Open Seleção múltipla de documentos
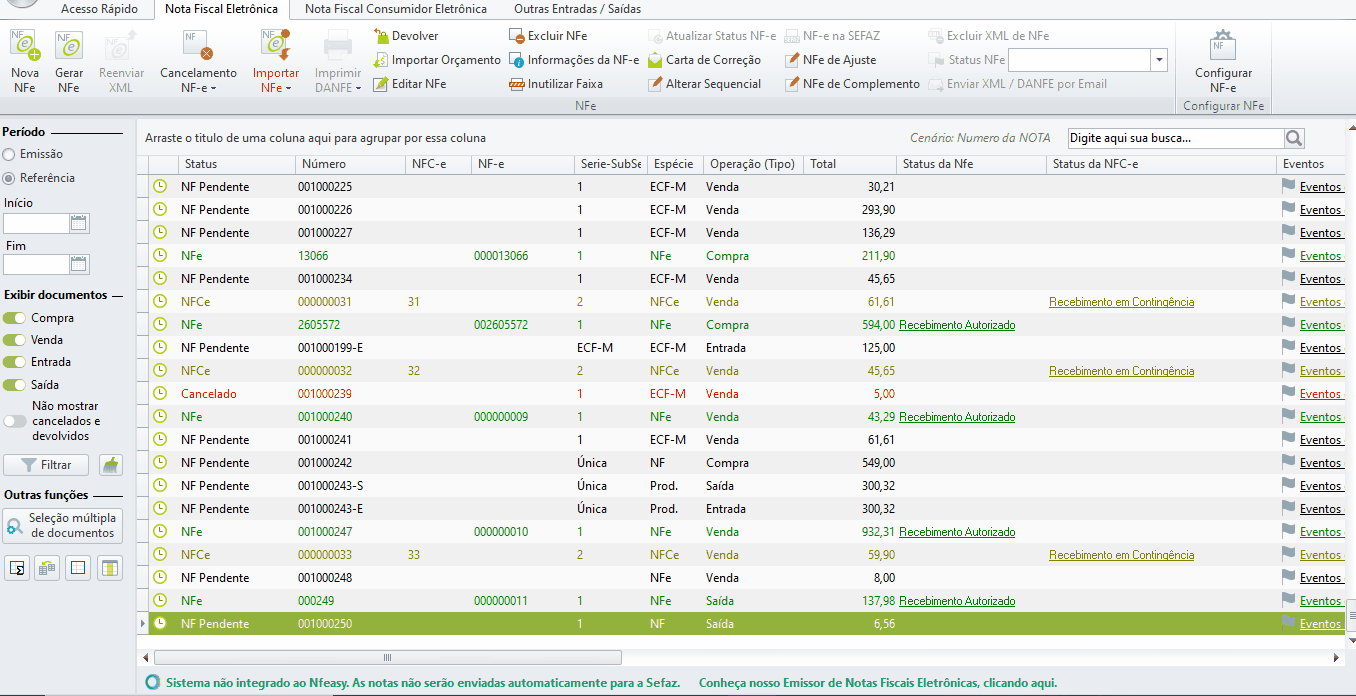 63,525
